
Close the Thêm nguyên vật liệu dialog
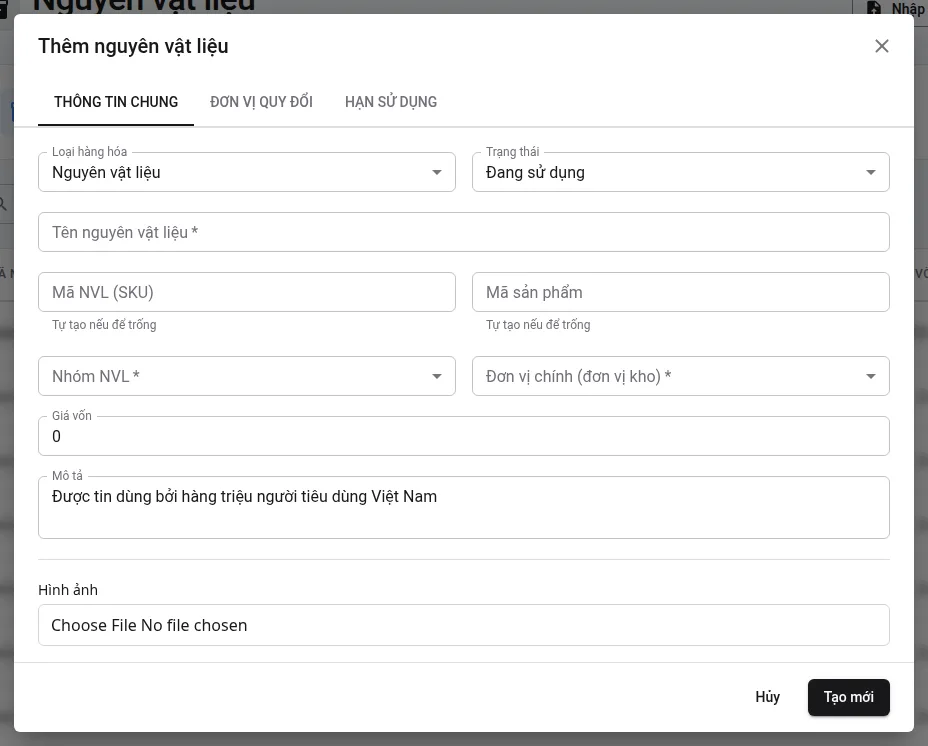(x=881, y=46)
